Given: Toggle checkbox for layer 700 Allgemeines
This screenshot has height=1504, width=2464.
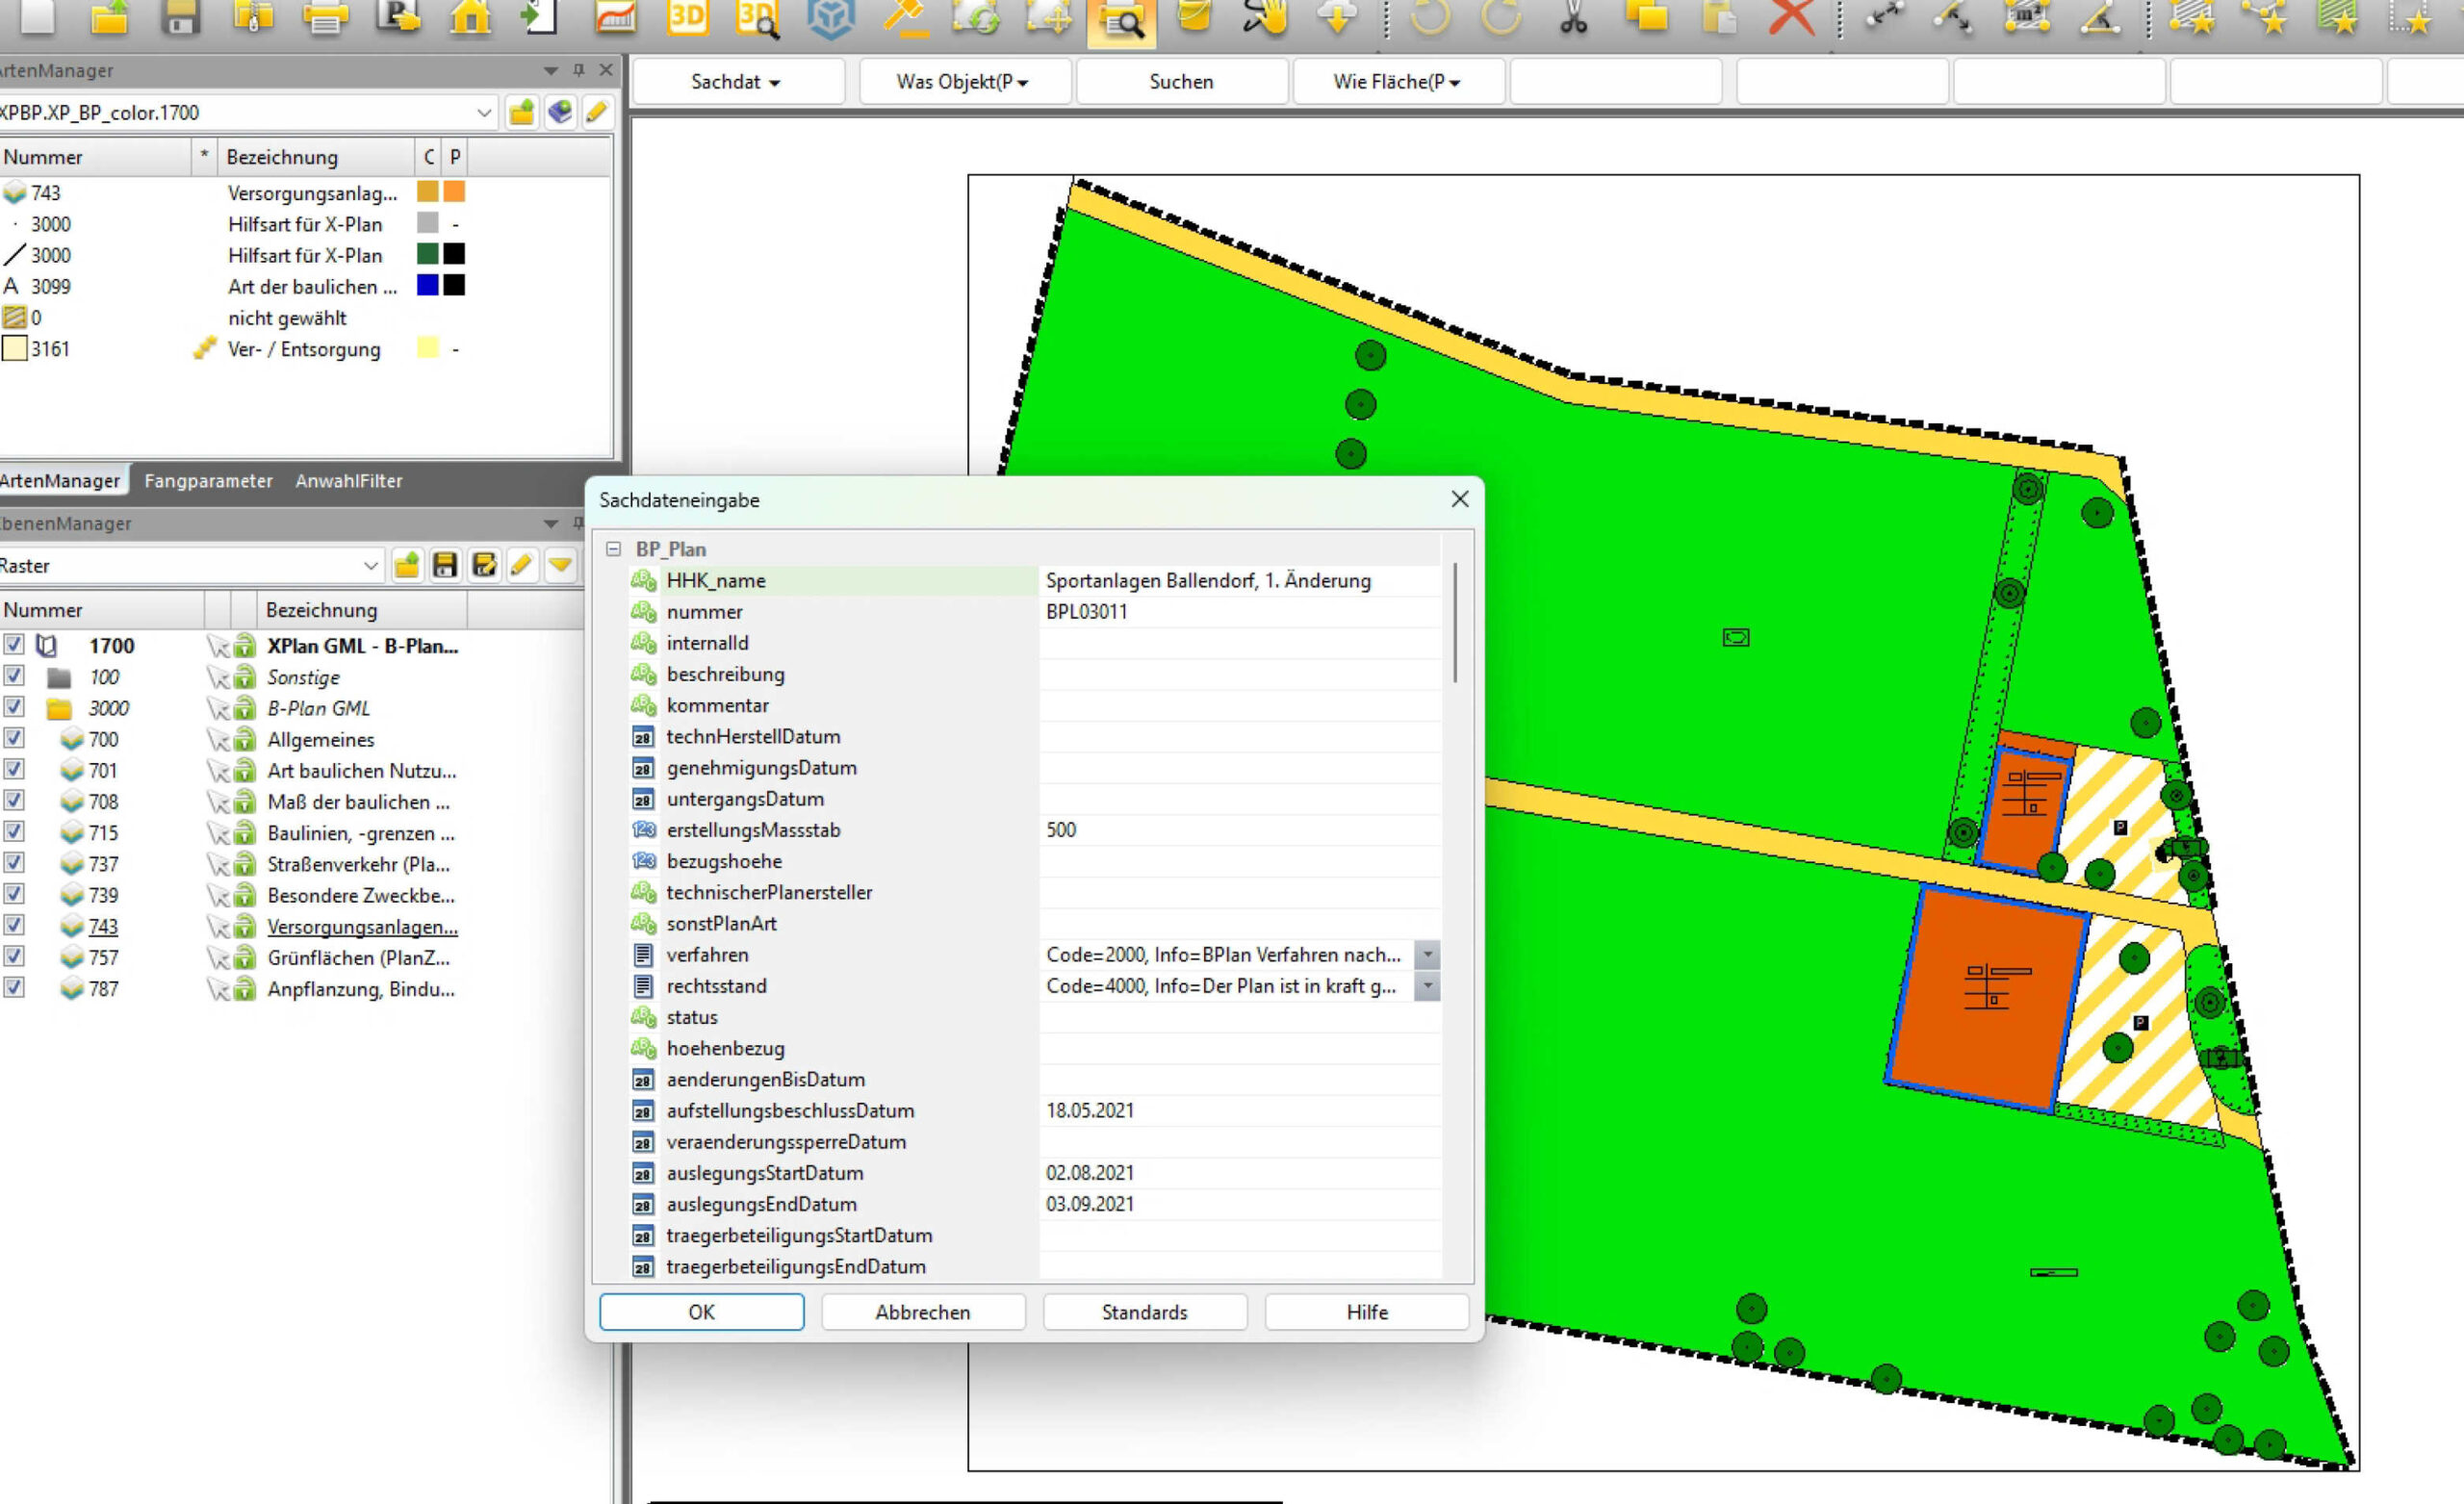Looking at the screenshot, I should point(13,738).
